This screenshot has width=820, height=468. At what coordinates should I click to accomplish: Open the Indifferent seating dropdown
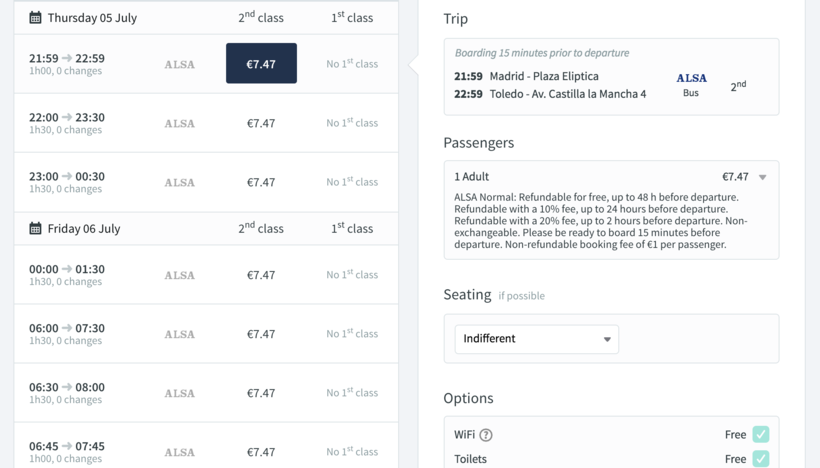[536, 339]
